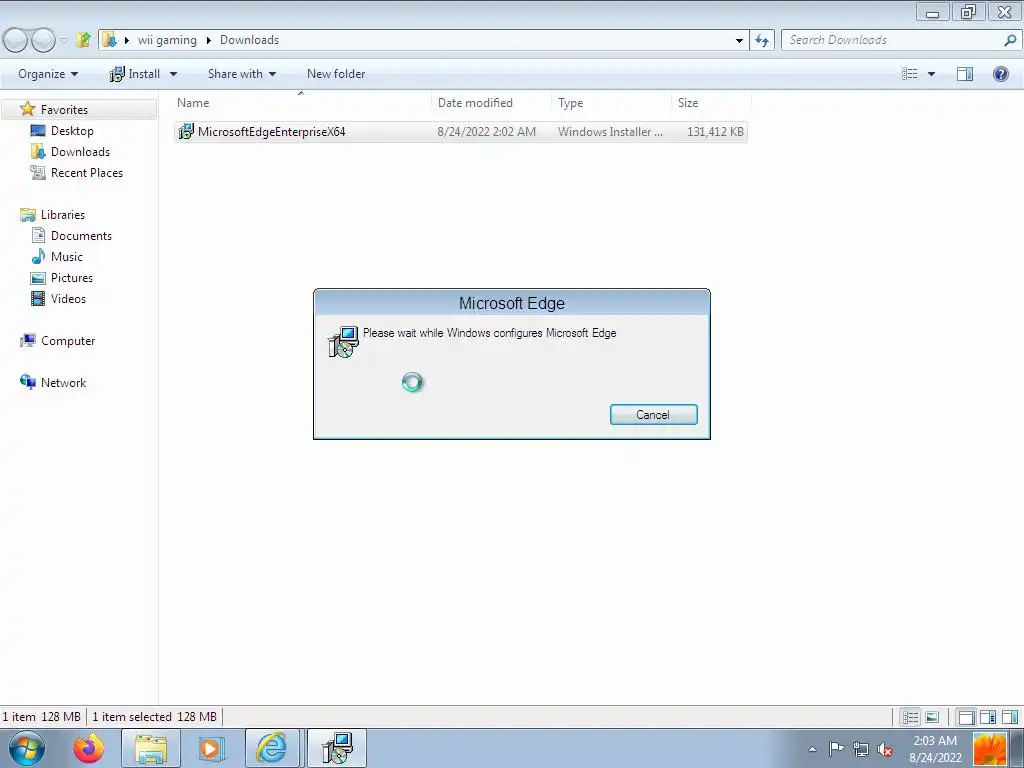Click the Downloads breadcrumb in address bar
This screenshot has width=1024, height=768.
tap(249, 40)
